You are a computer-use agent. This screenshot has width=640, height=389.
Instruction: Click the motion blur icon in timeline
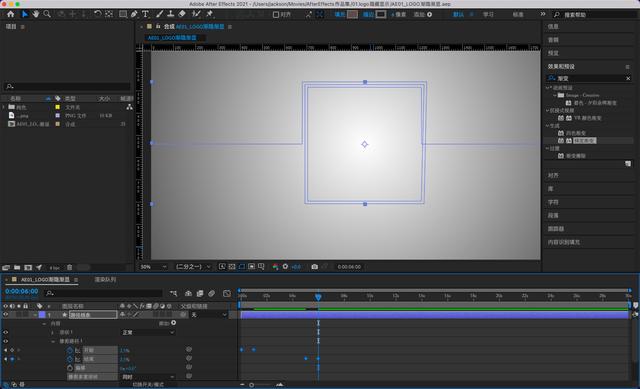(211, 293)
